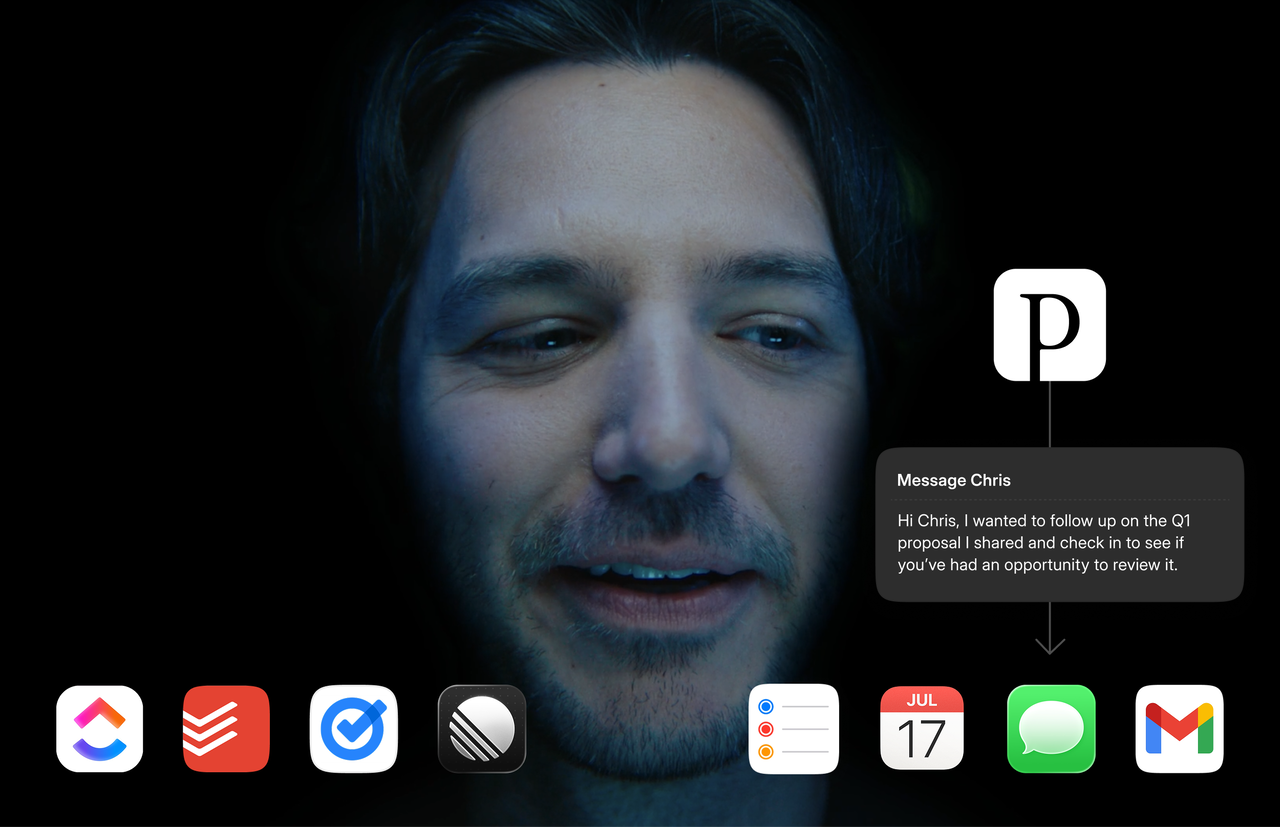This screenshot has height=827, width=1280.
Task: Click the line connecting P icon to card
Action: 1049,414
